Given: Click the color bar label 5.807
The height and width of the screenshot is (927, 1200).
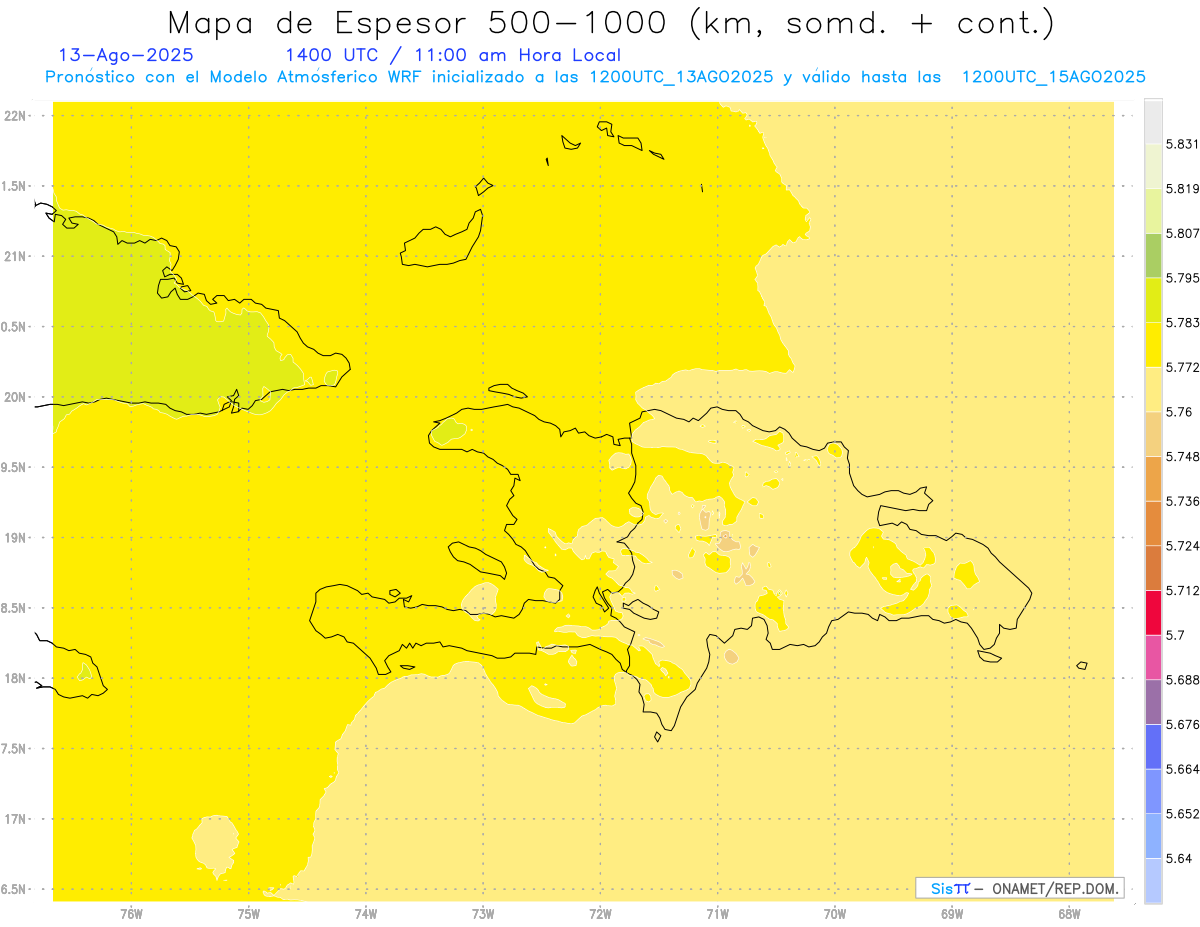Looking at the screenshot, I should 1182,233.
